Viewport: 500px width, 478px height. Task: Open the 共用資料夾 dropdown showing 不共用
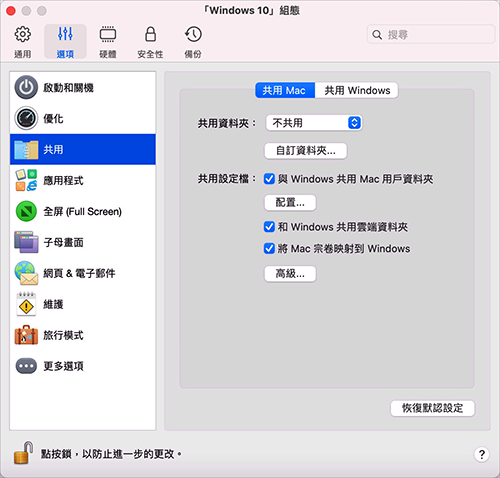(314, 123)
